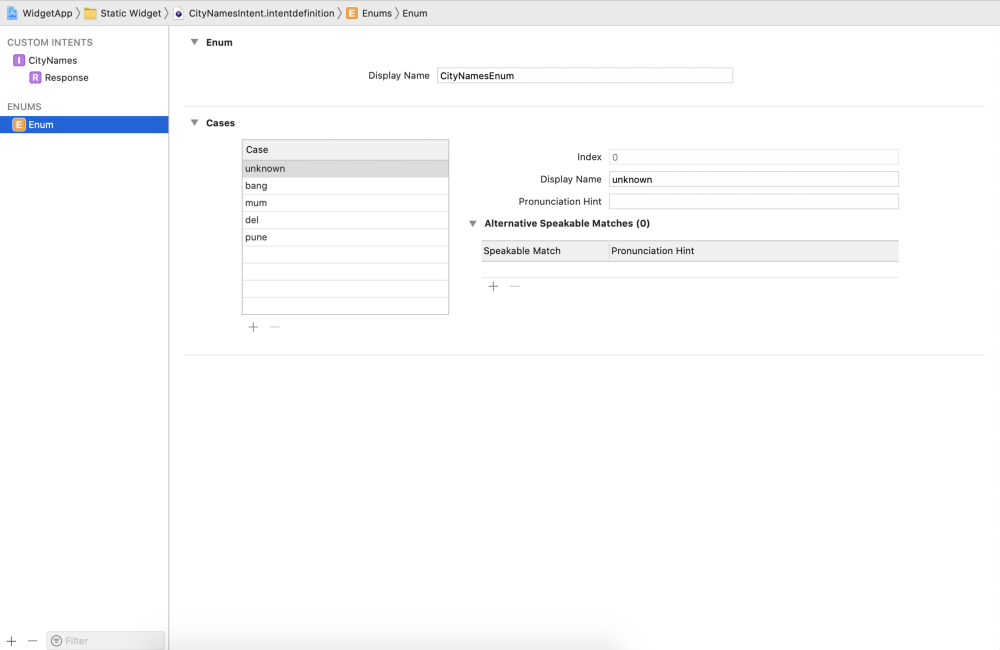Add new intent with sidebar plus button

(x=11, y=640)
